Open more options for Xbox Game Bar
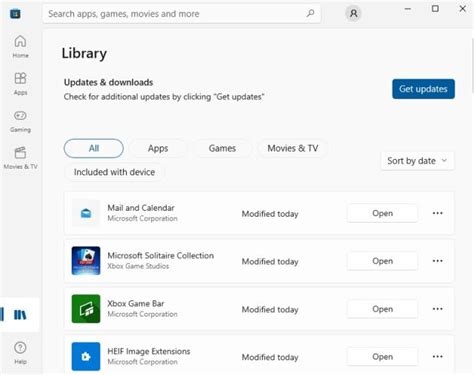Screen dimensions: 474x375 (x=437, y=309)
